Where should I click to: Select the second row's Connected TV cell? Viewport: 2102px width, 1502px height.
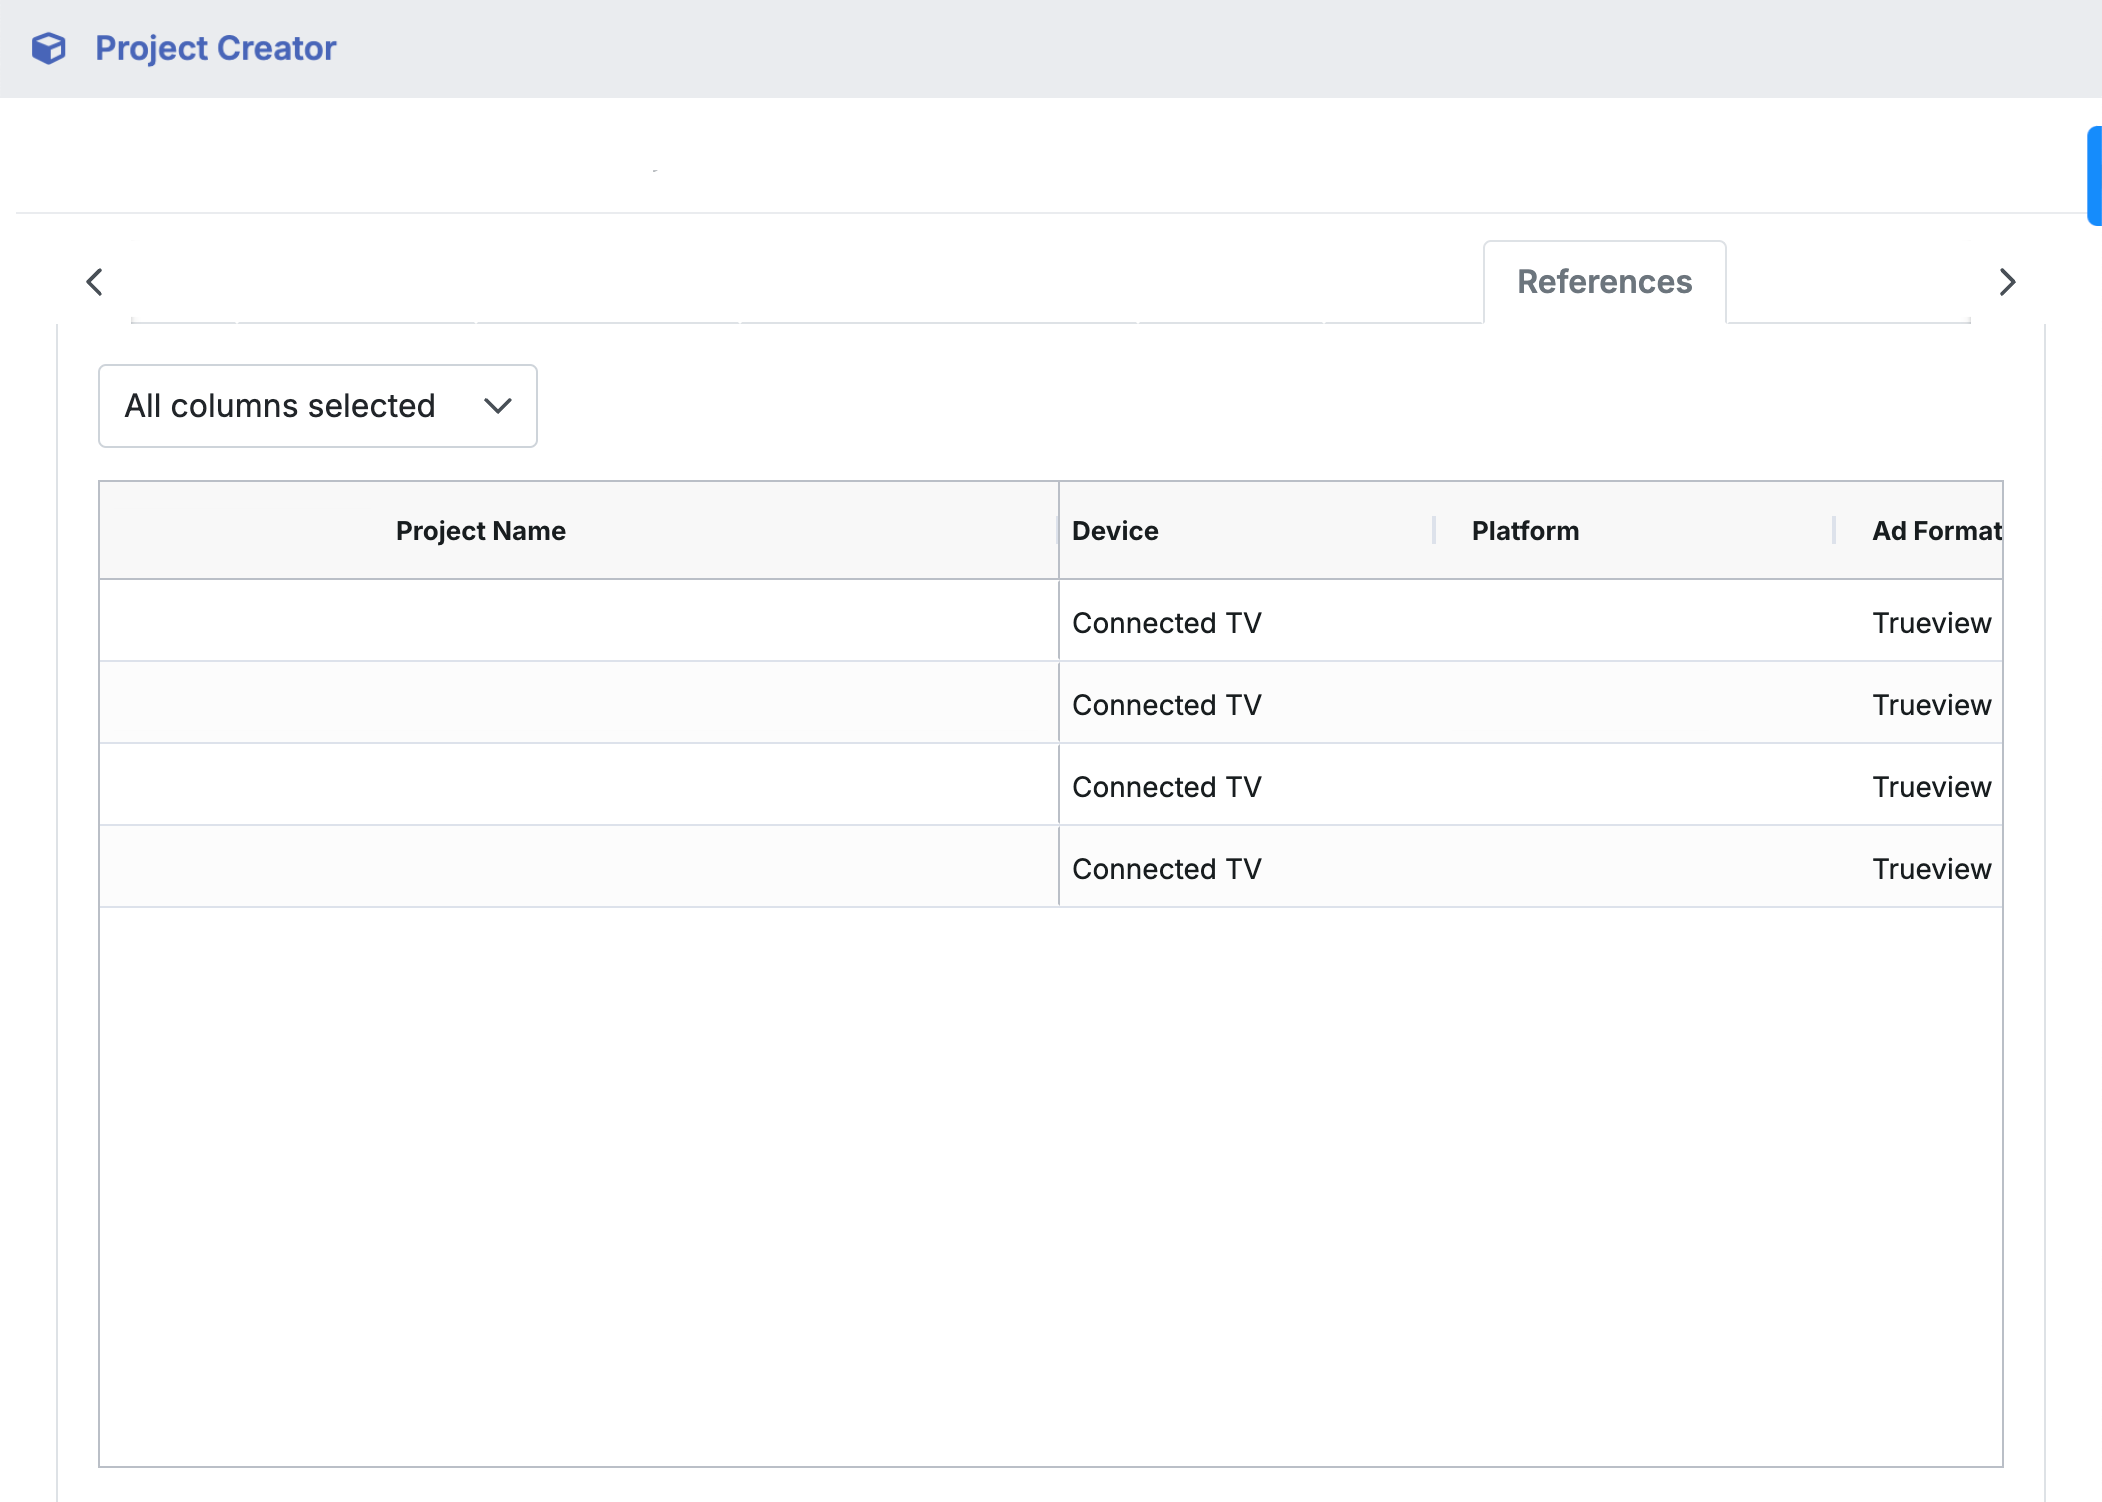[1166, 705]
